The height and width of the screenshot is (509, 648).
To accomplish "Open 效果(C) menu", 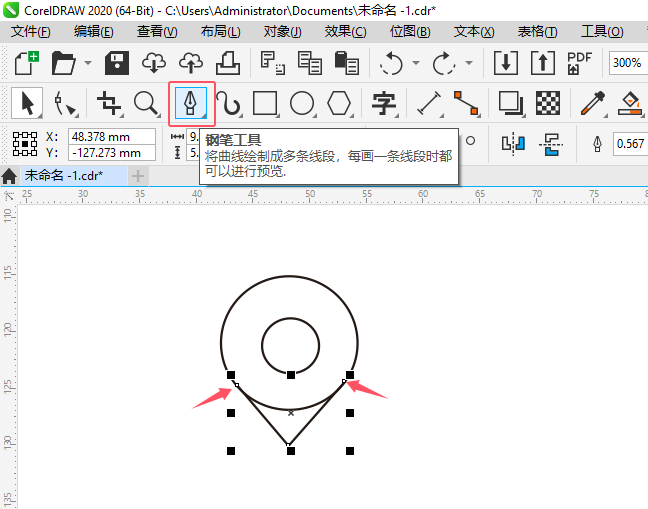I will click(345, 31).
